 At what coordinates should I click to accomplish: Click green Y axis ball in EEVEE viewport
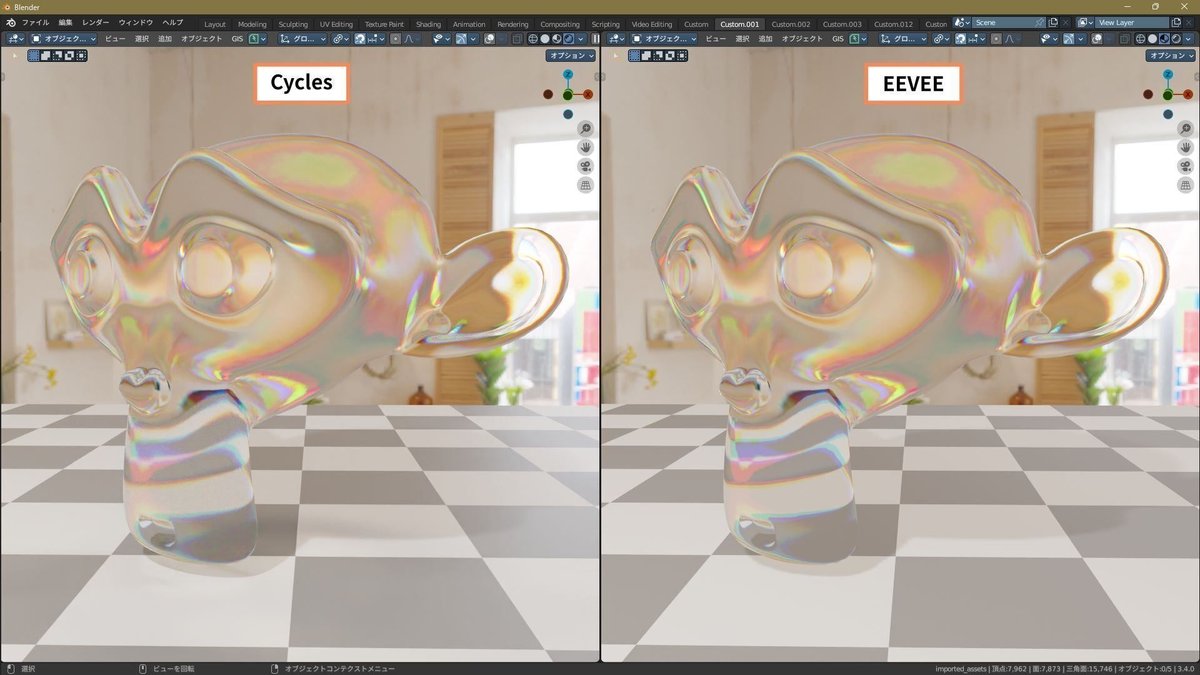click(x=1167, y=94)
